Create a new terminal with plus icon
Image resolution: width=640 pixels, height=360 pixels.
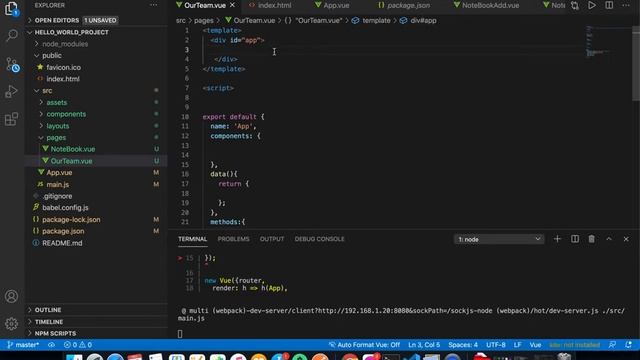[557, 239]
